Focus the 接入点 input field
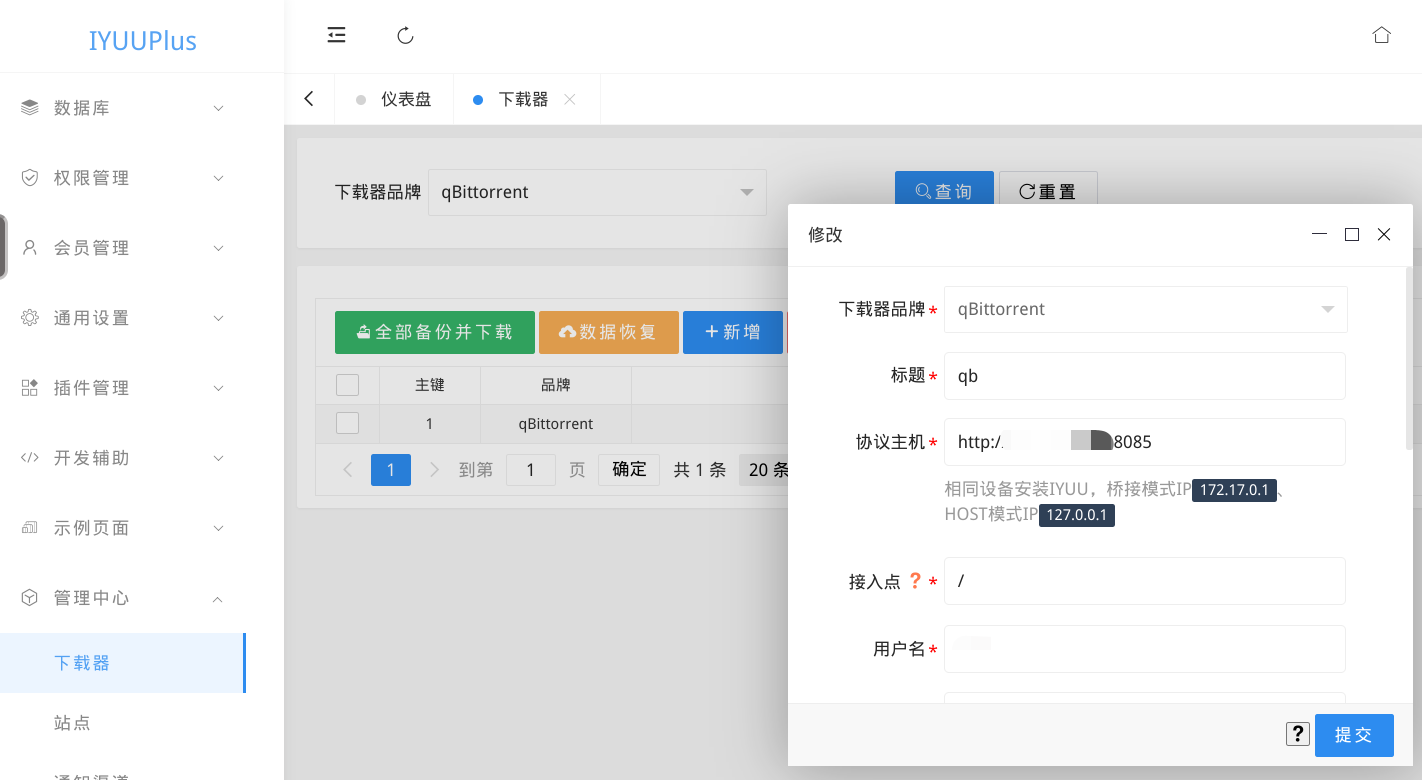Viewport: 1422px width, 780px height. coord(1145,581)
